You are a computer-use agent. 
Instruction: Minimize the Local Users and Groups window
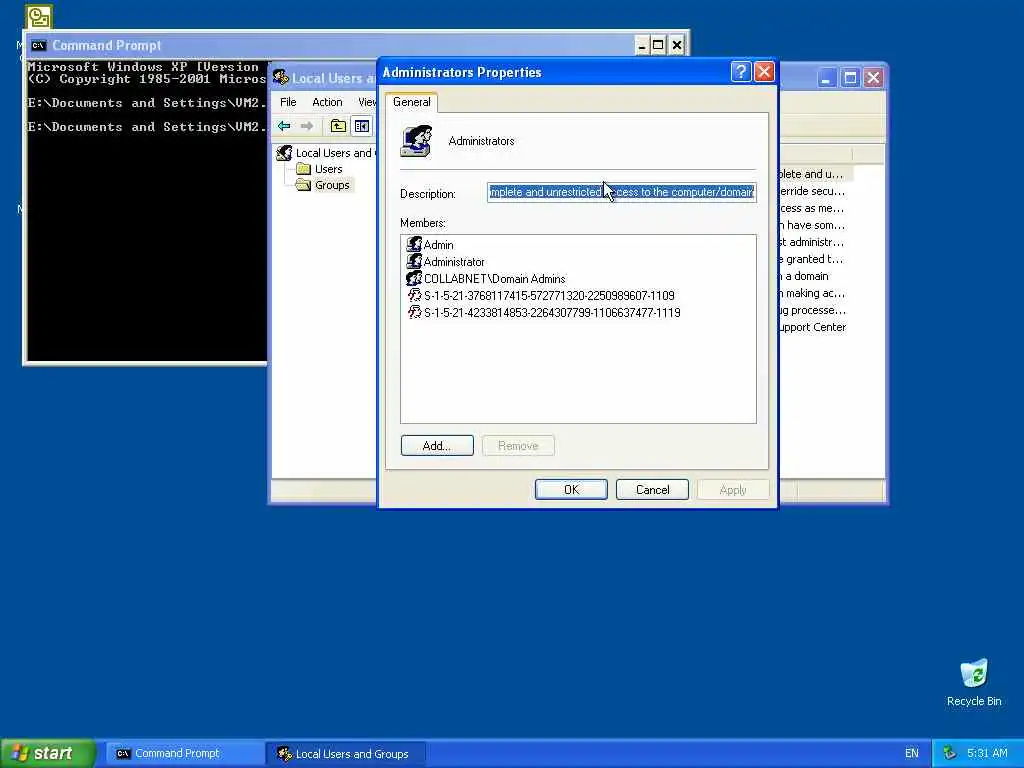[x=826, y=78]
